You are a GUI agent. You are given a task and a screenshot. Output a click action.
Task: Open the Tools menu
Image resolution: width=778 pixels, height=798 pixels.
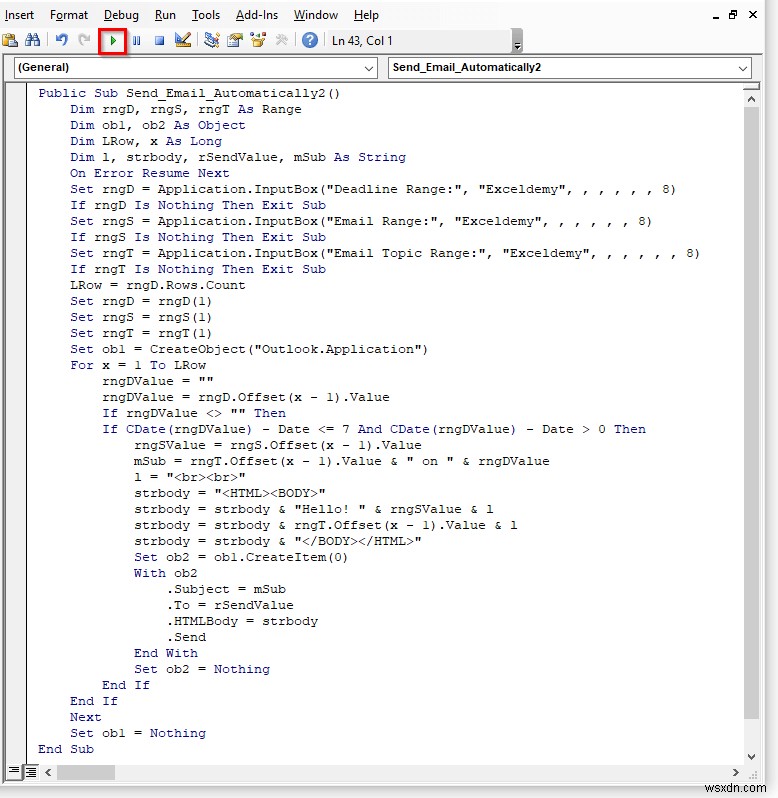(x=206, y=15)
